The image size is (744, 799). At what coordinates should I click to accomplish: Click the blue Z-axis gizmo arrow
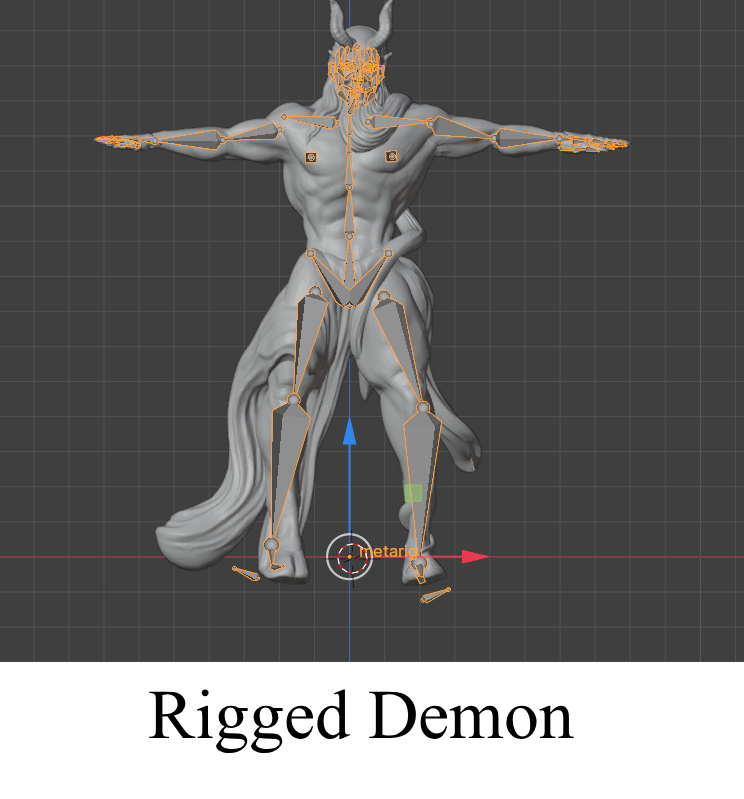click(x=349, y=432)
